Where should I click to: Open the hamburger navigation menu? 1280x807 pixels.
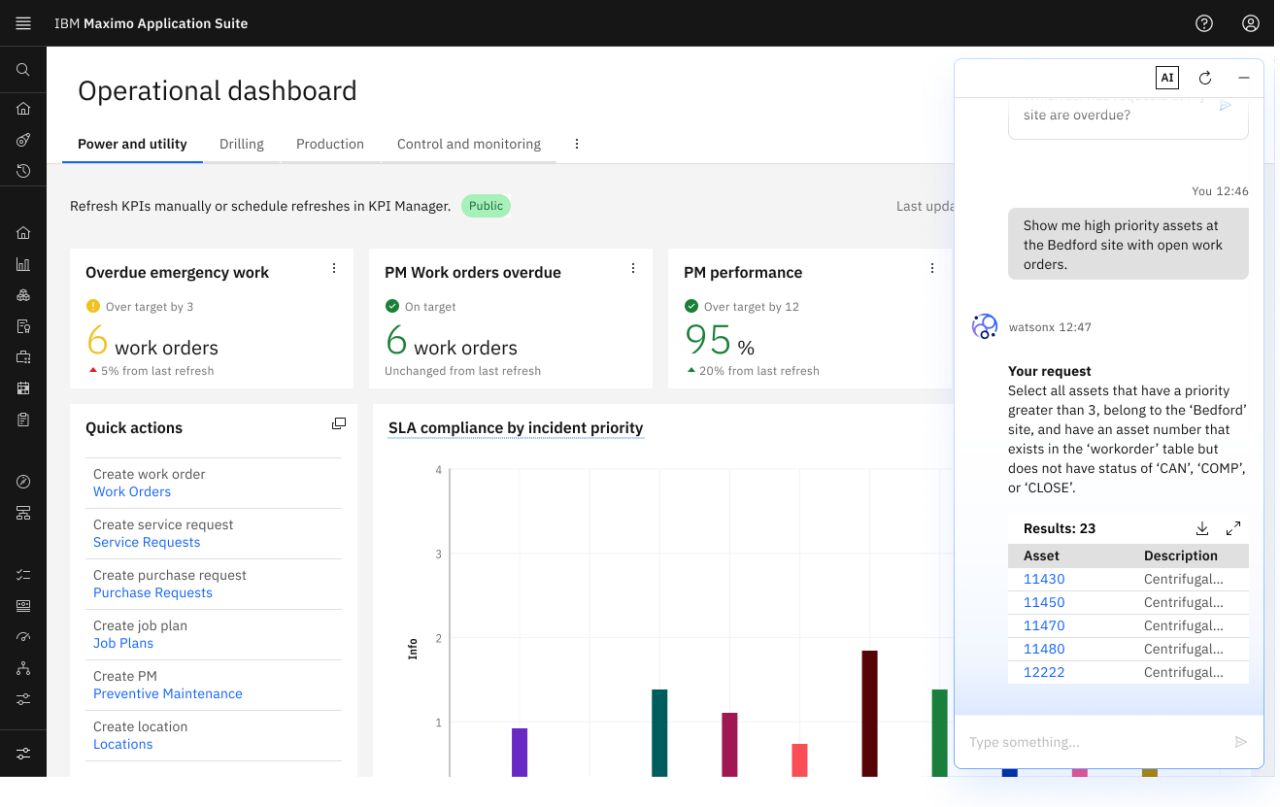click(23, 23)
